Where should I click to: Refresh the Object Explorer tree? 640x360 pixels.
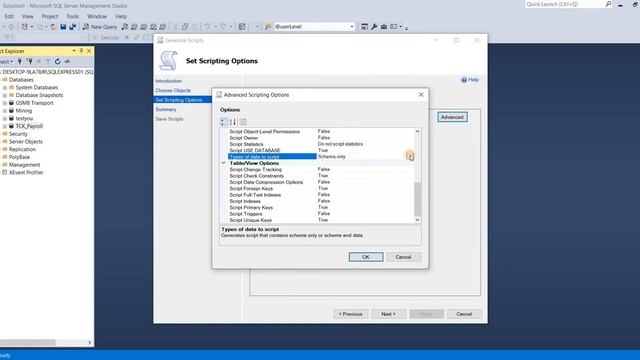pos(58,61)
